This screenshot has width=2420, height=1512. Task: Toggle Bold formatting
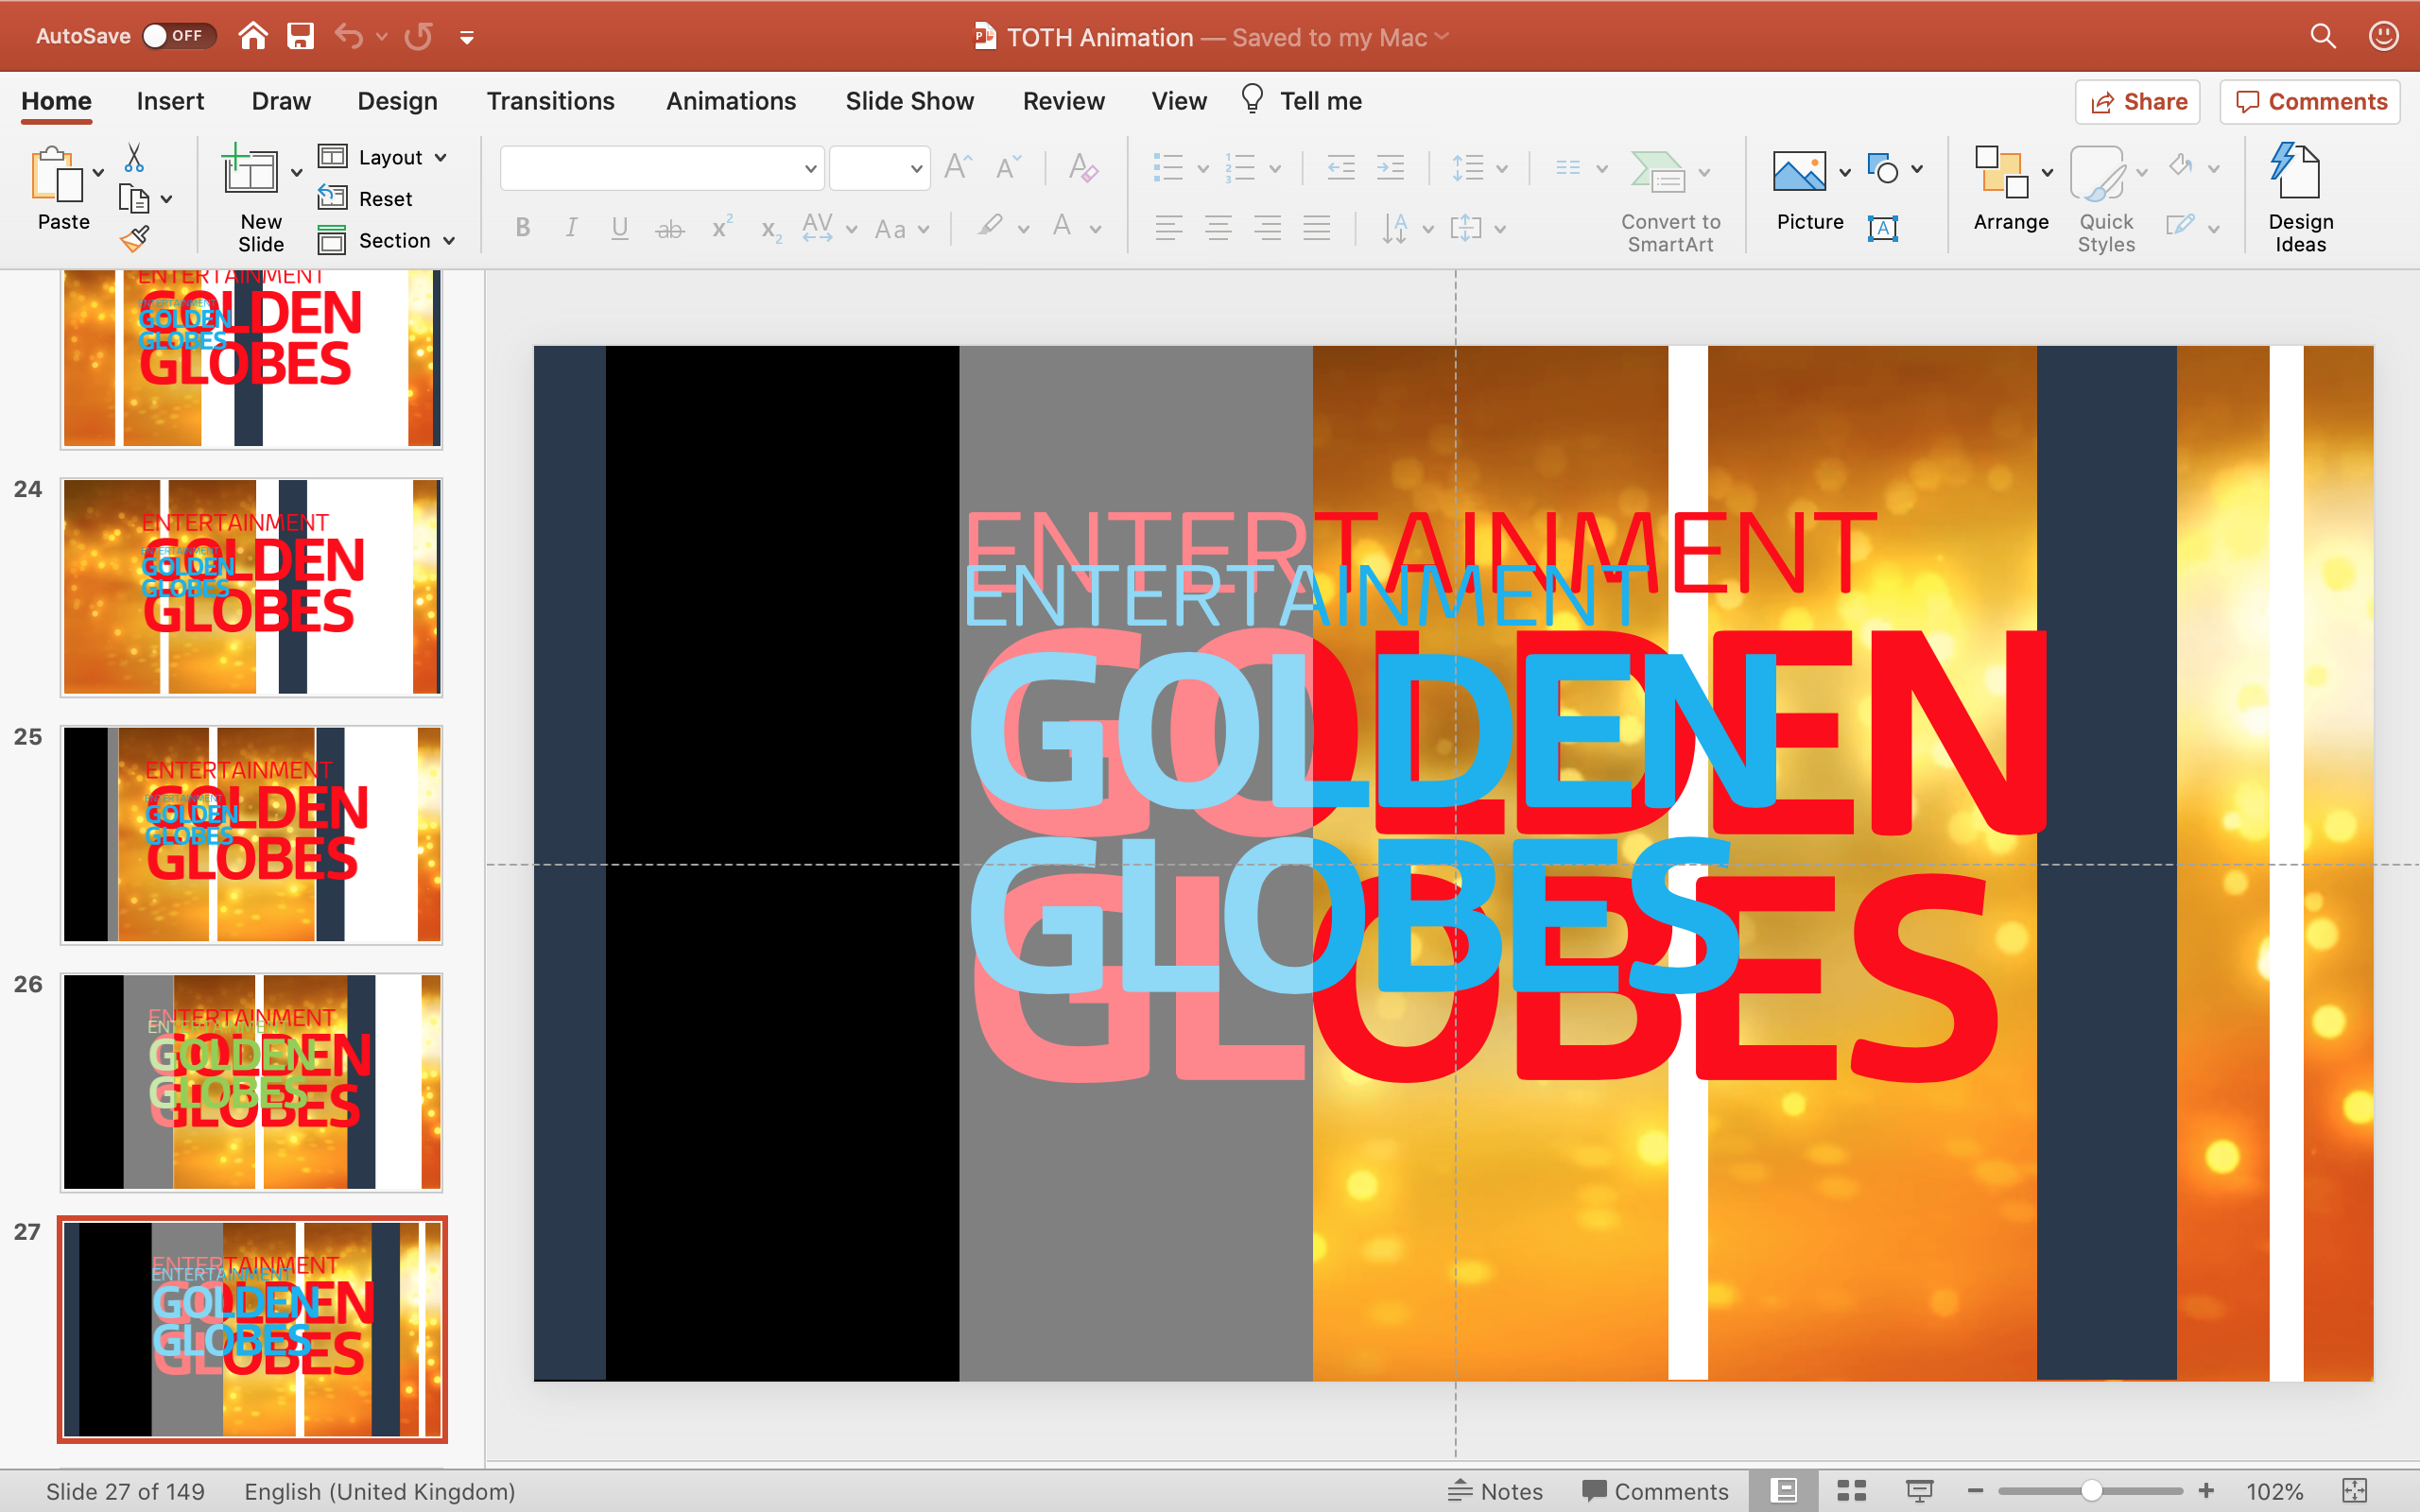[523, 228]
